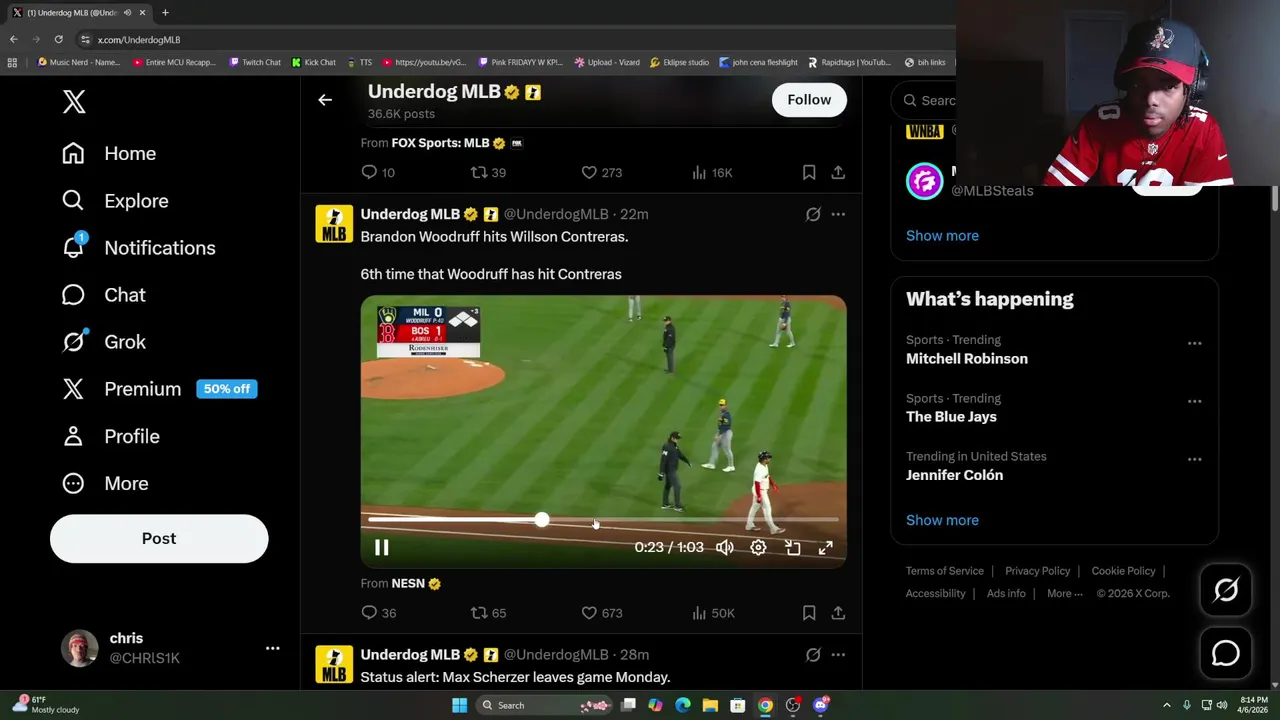Open Grok from the sidebar

coord(104,342)
